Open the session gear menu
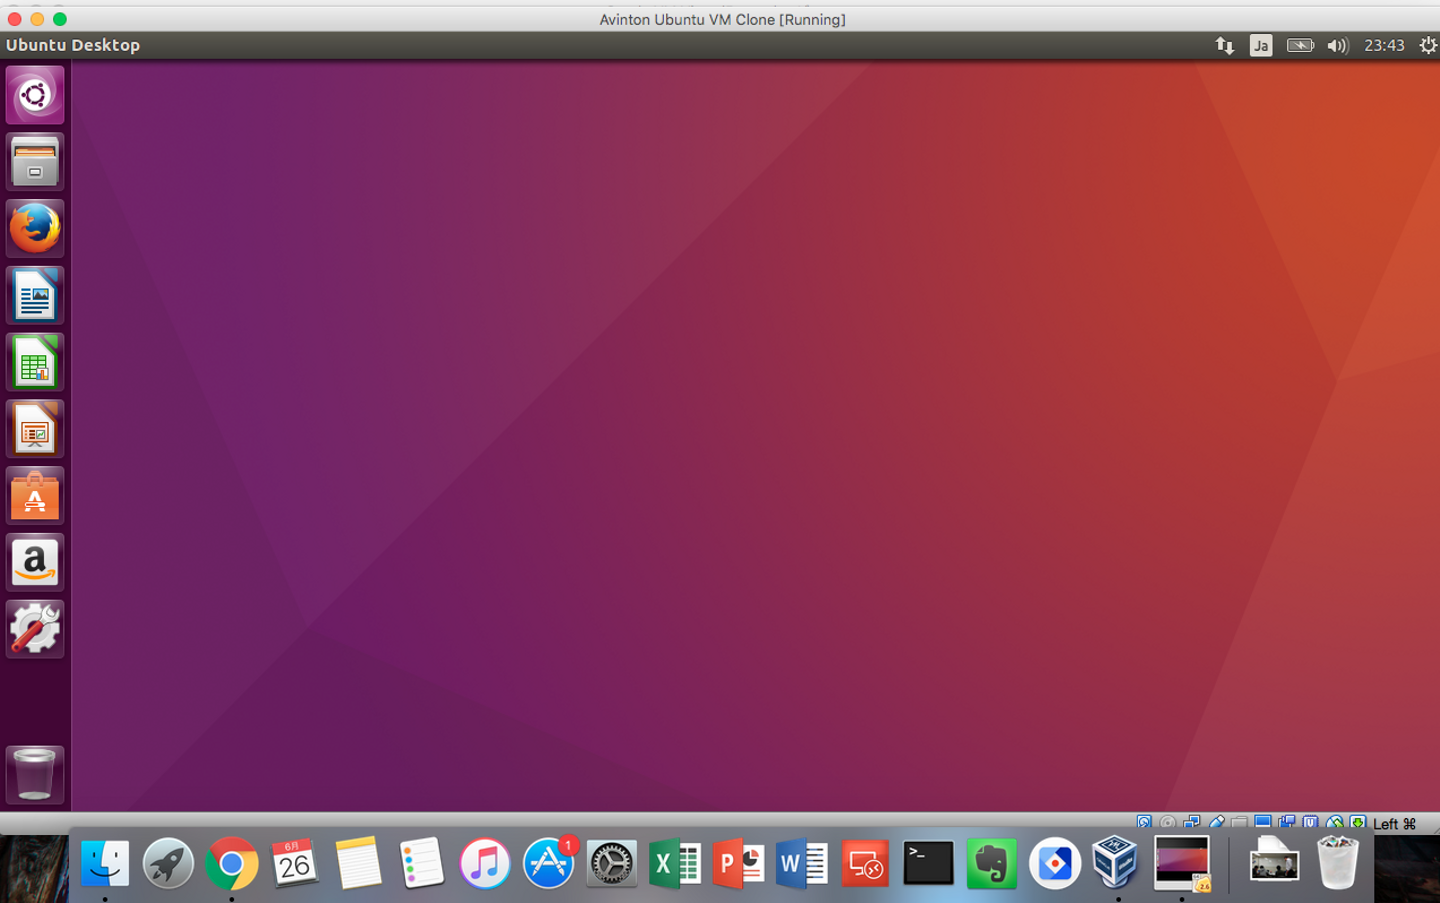 click(x=1427, y=45)
